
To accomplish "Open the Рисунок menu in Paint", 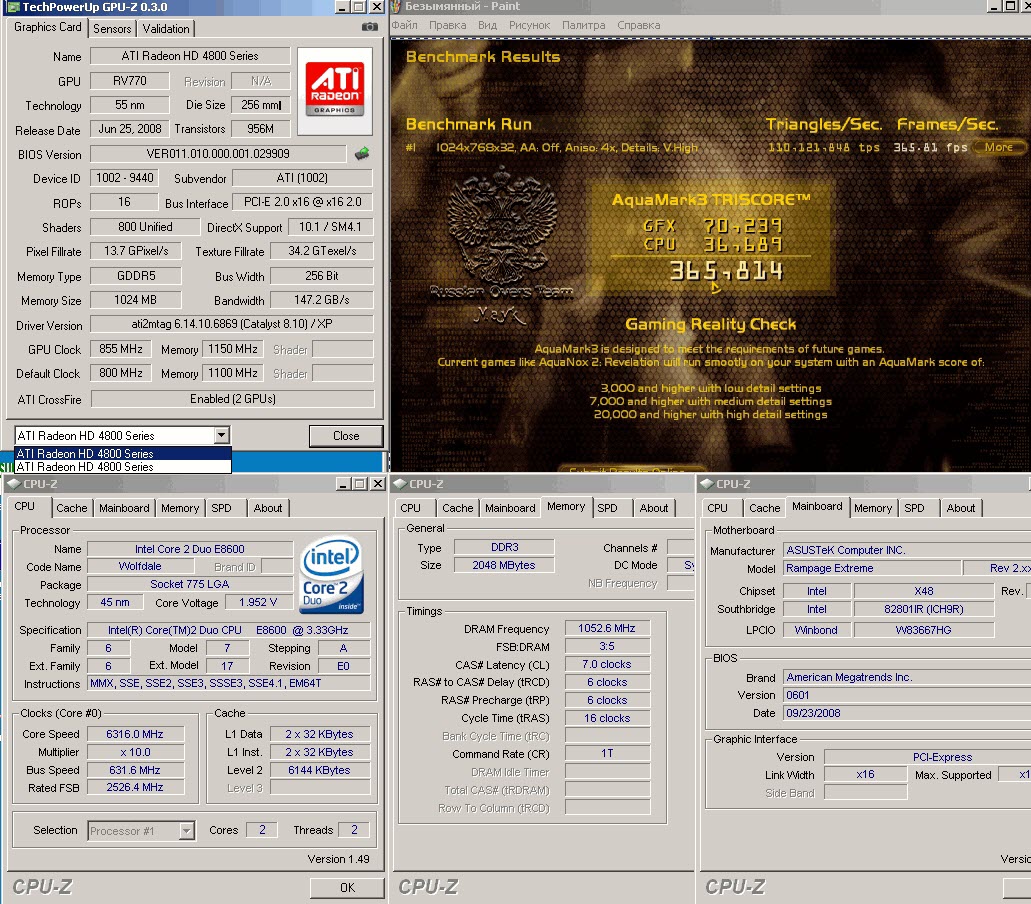I will tap(529, 25).
